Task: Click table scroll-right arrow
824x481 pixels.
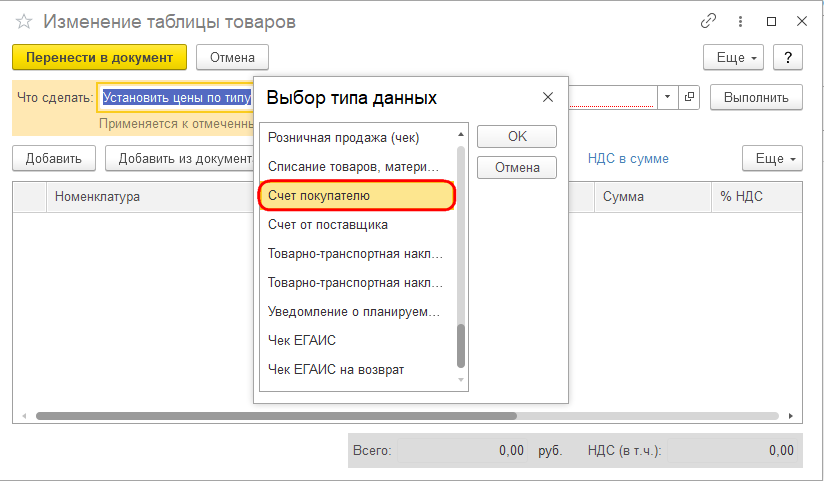Action: (791, 416)
